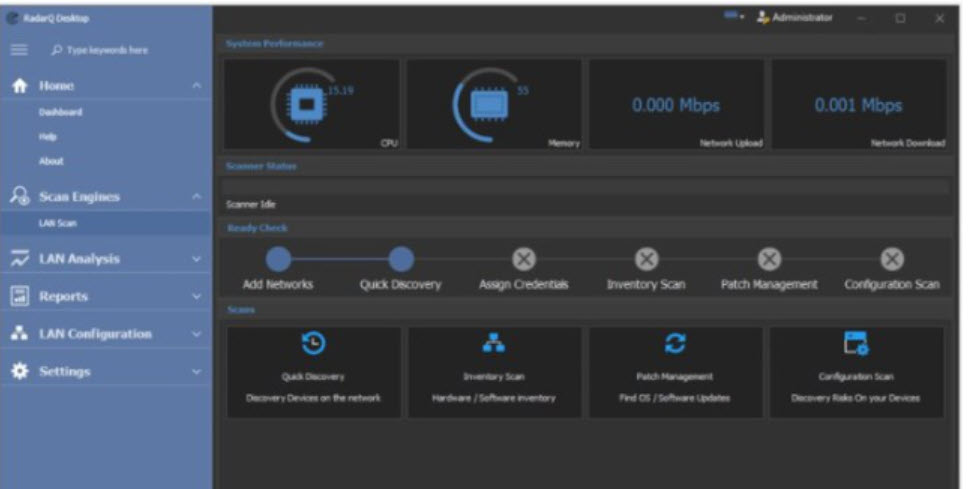Click the Settings gear icon
This screenshot has height=489, width=968.
tap(20, 371)
